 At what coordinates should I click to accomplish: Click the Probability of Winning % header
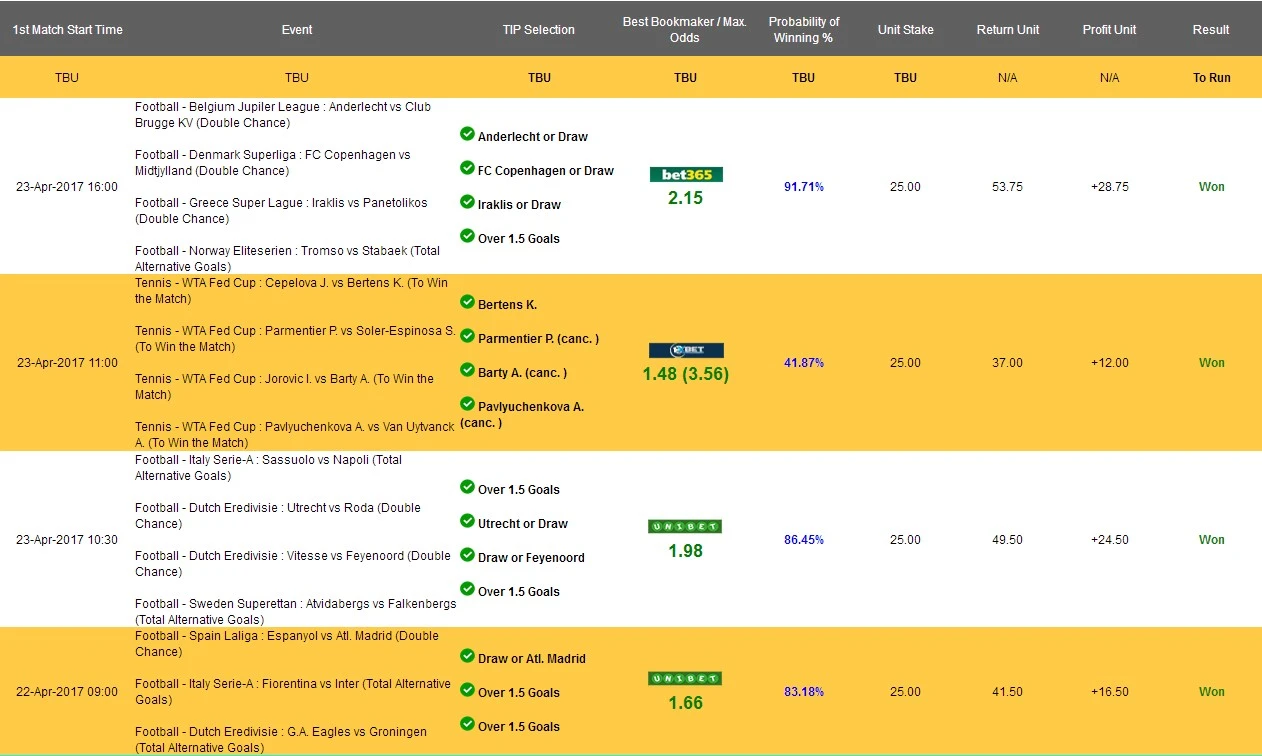point(803,30)
